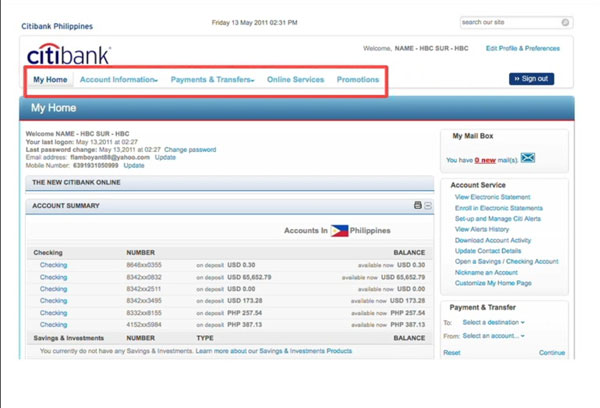Update the email address
This screenshot has height=408, width=600.
(165, 157)
